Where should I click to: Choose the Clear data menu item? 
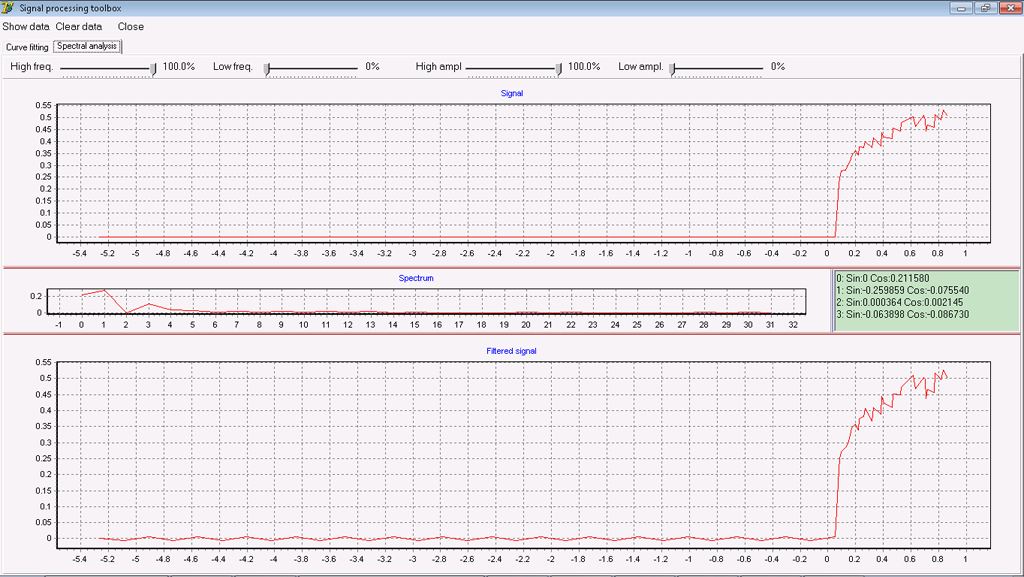78,27
